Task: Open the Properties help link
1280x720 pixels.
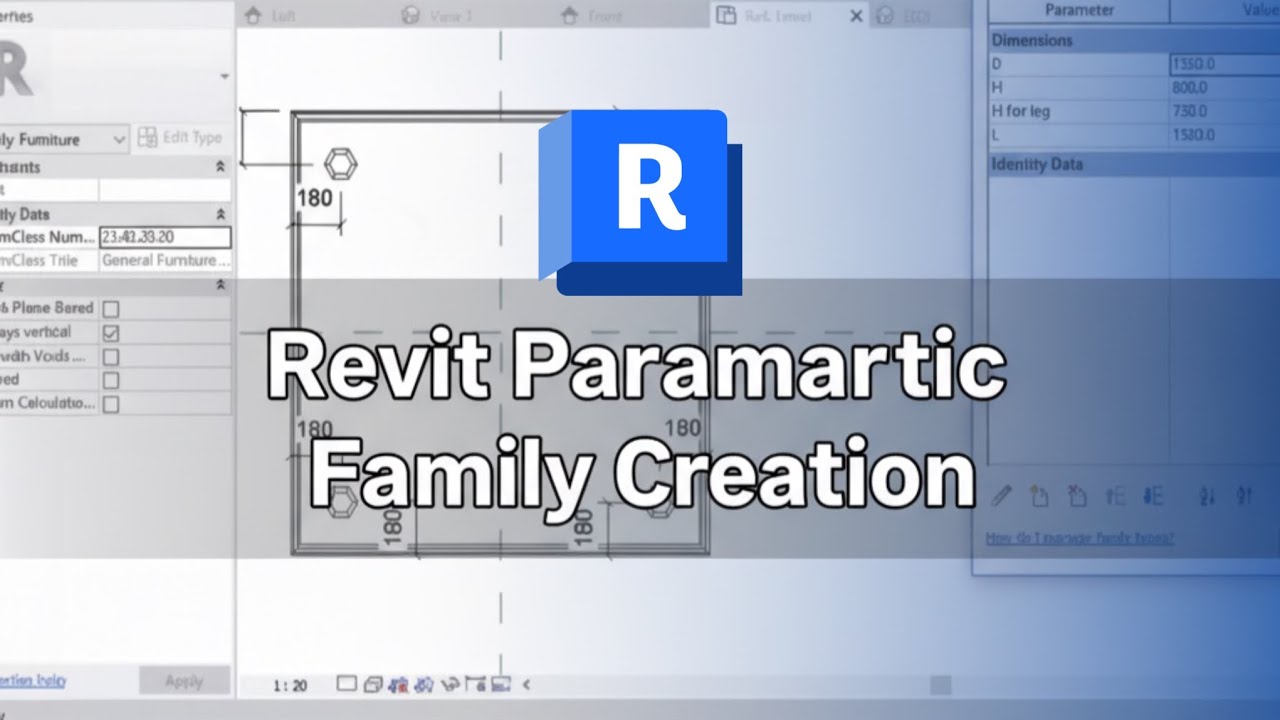Action: click(x=33, y=680)
